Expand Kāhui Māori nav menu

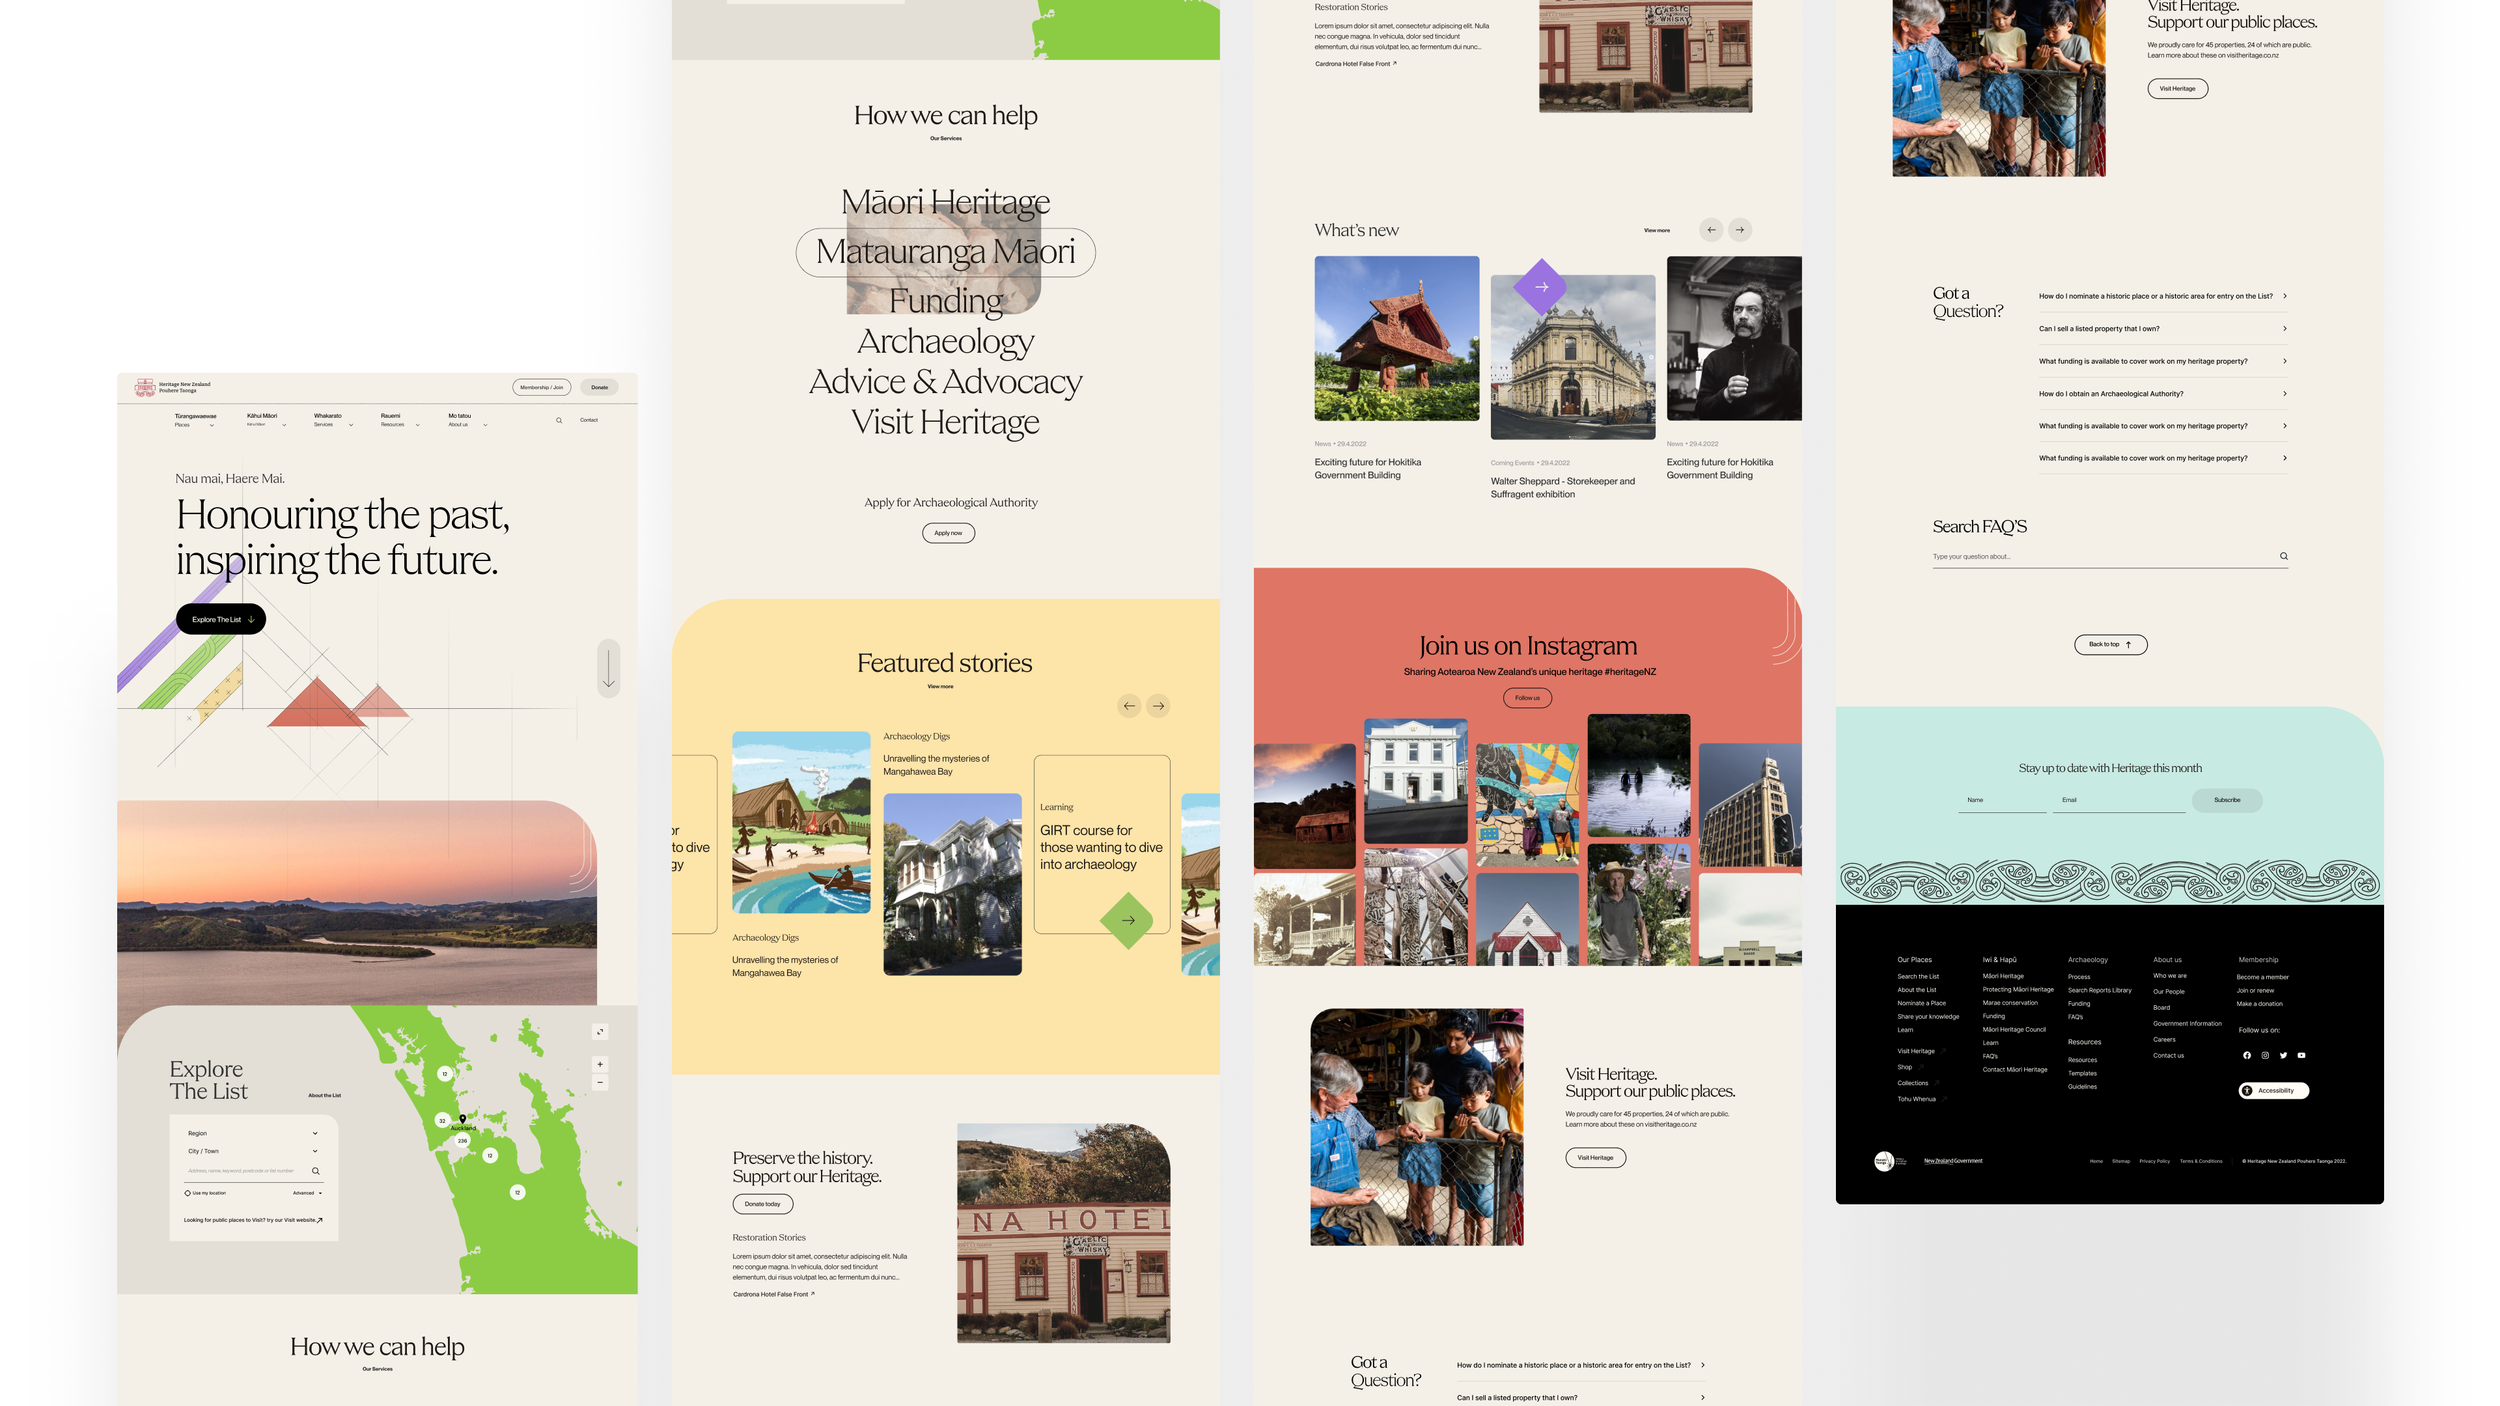(266, 420)
